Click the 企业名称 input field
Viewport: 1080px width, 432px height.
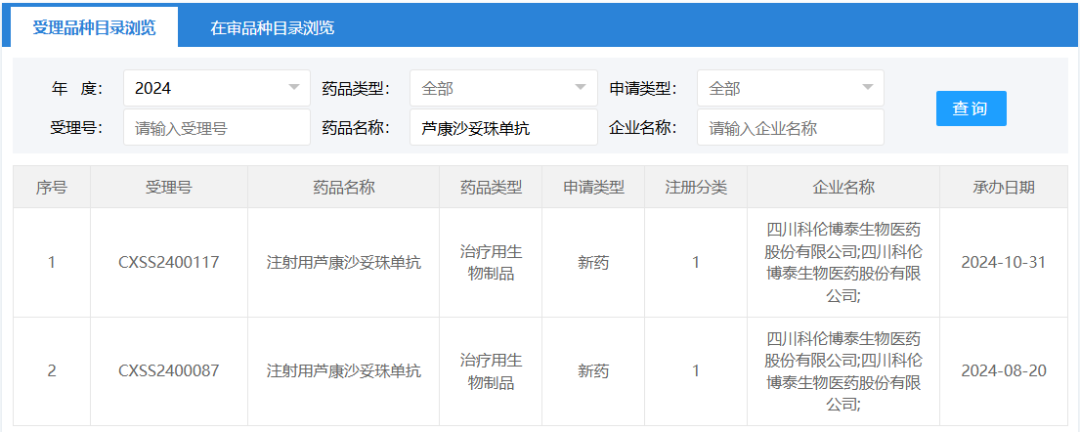pyautogui.click(x=790, y=127)
